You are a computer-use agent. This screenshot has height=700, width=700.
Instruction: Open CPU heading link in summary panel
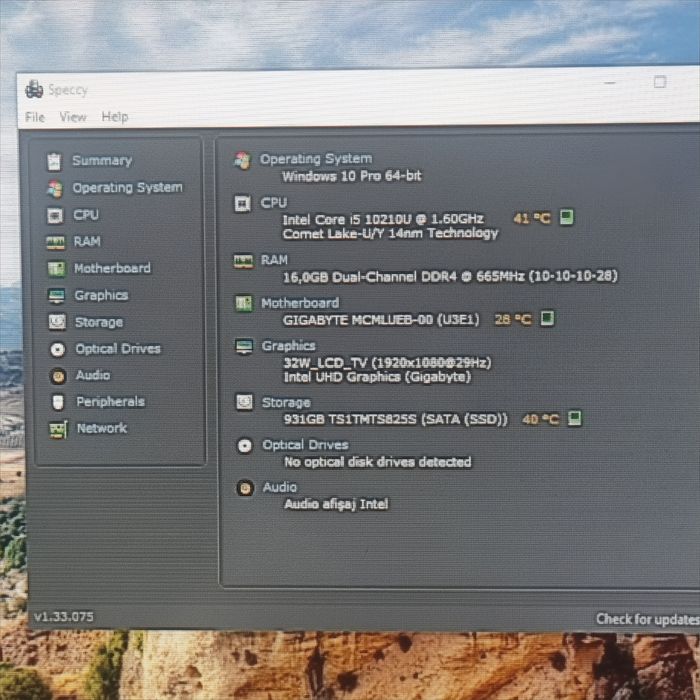(x=274, y=203)
